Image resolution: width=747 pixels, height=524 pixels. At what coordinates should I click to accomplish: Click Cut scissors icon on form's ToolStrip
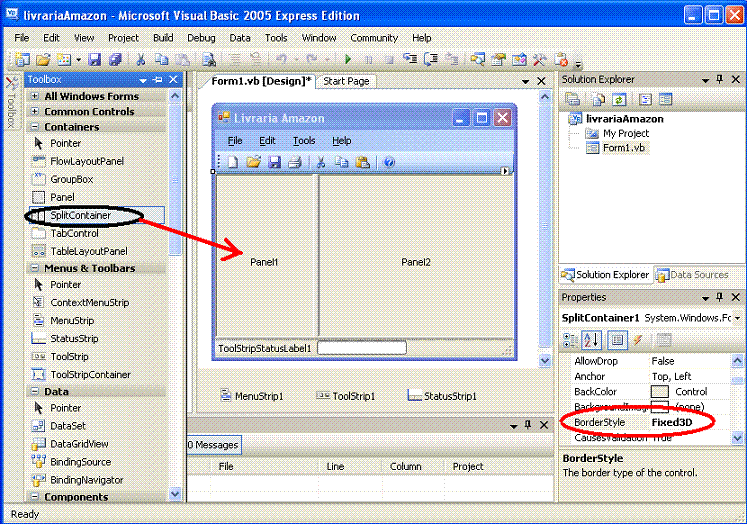(321, 162)
